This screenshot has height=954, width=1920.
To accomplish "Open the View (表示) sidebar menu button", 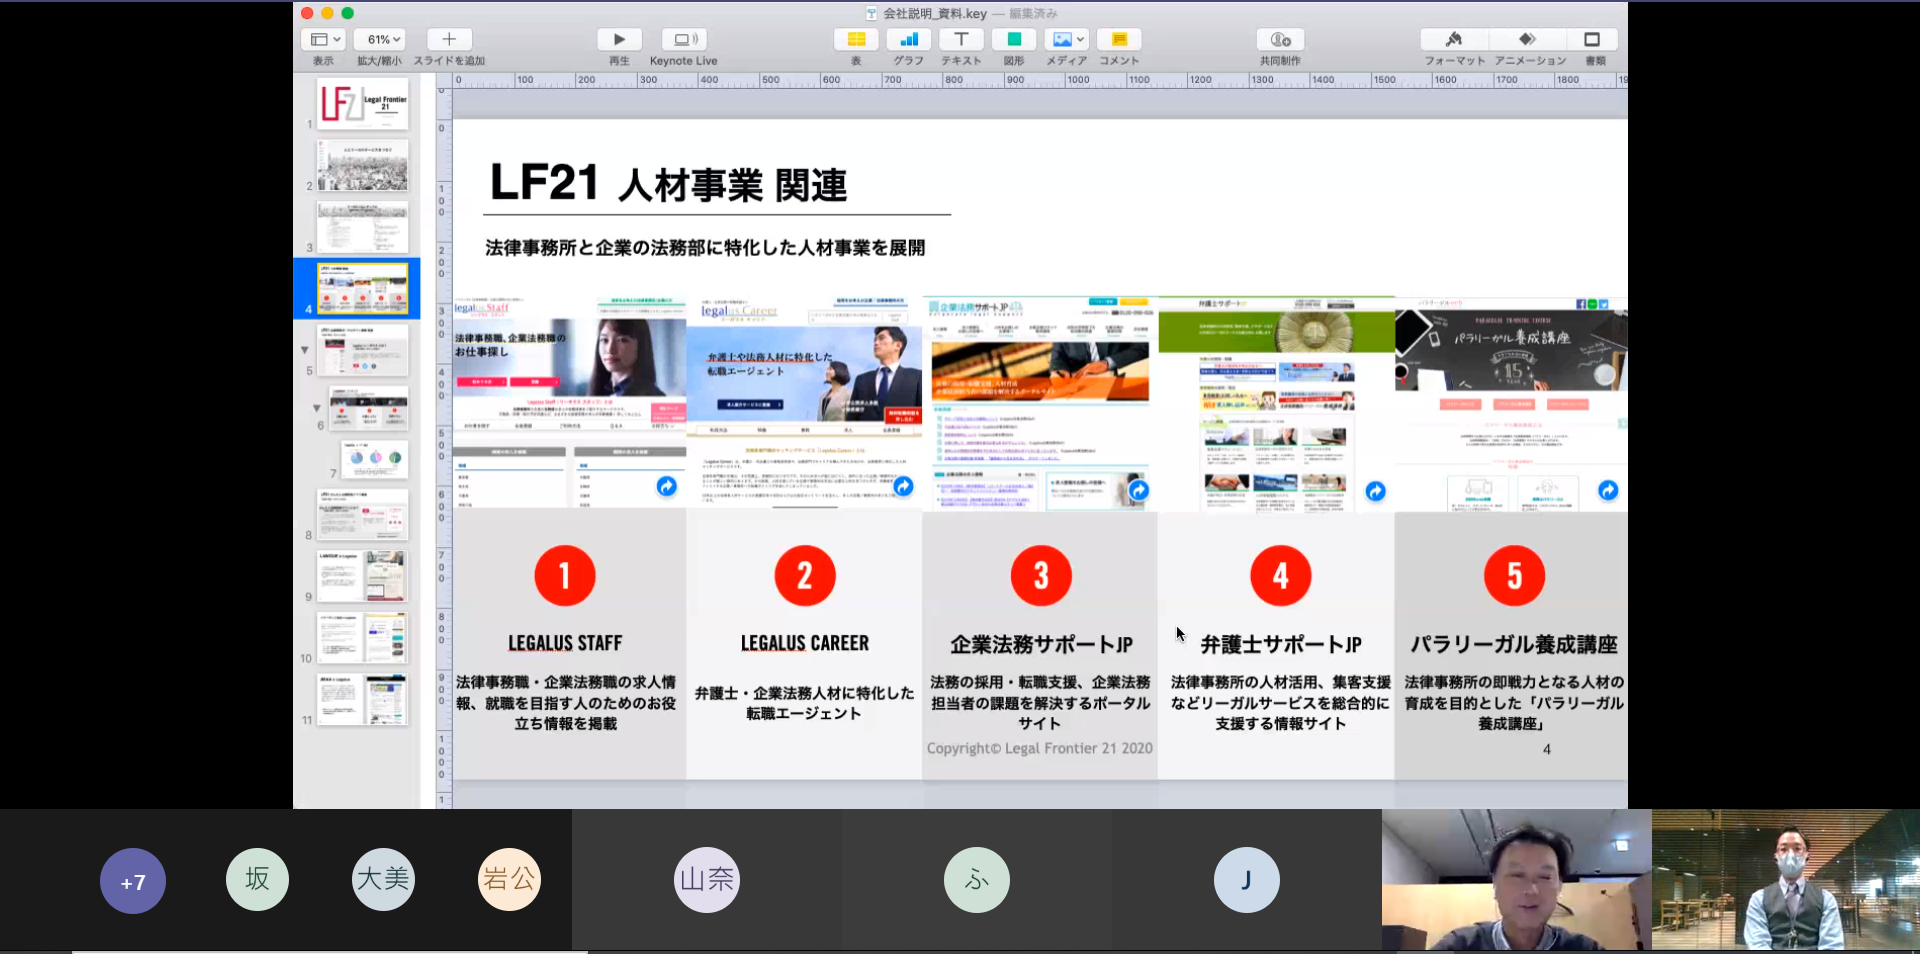I will coord(323,40).
